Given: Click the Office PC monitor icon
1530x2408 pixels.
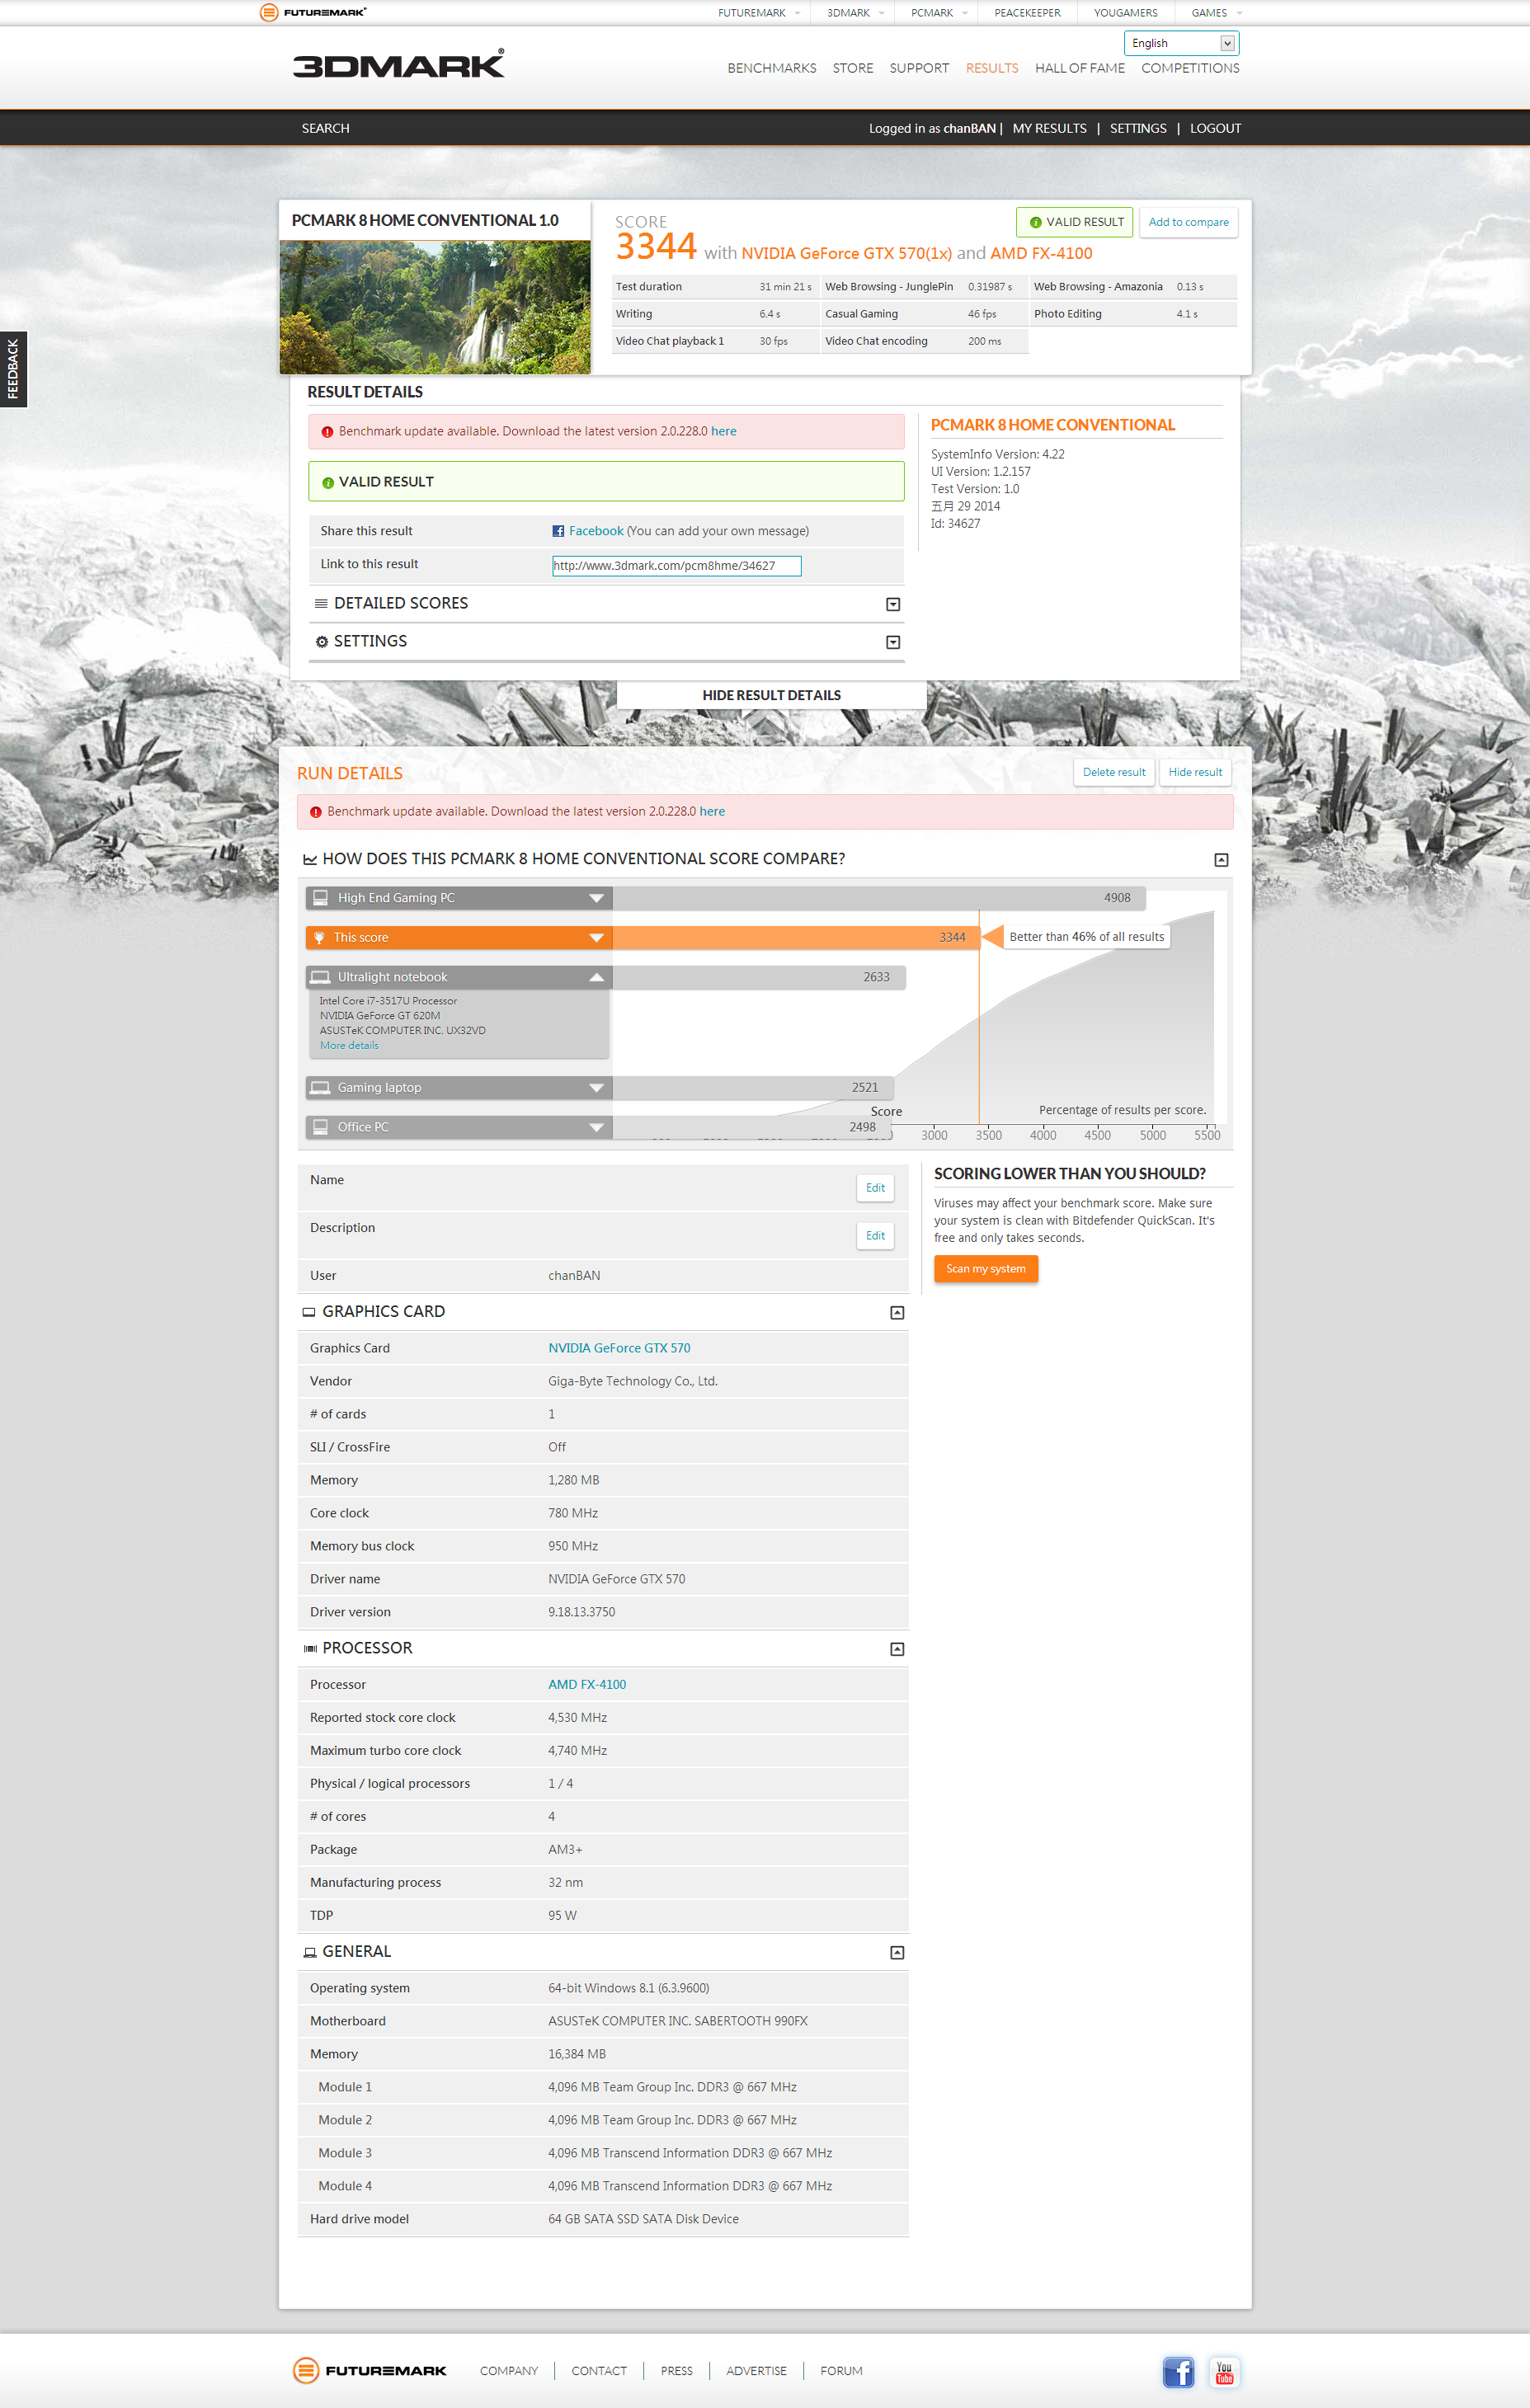Looking at the screenshot, I should pyautogui.click(x=320, y=1127).
